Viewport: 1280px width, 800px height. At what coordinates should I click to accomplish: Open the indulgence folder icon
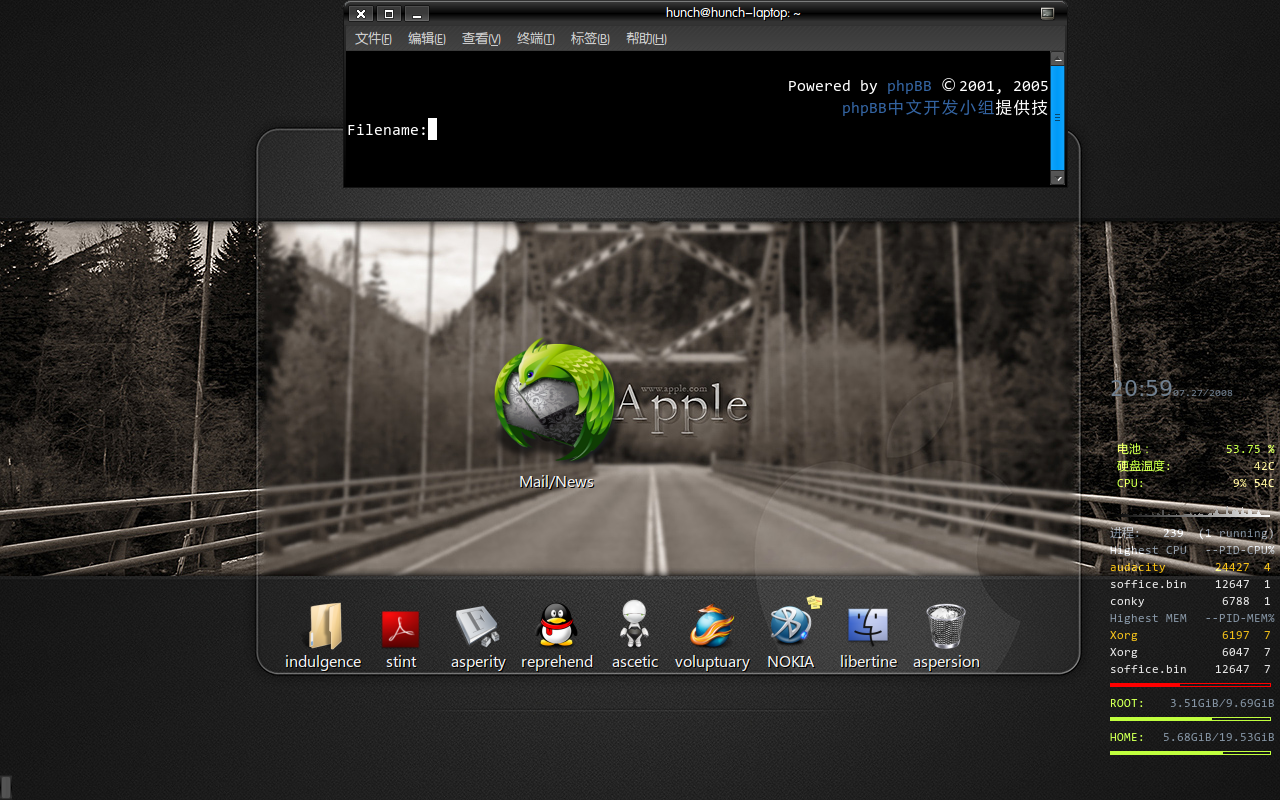tap(324, 627)
